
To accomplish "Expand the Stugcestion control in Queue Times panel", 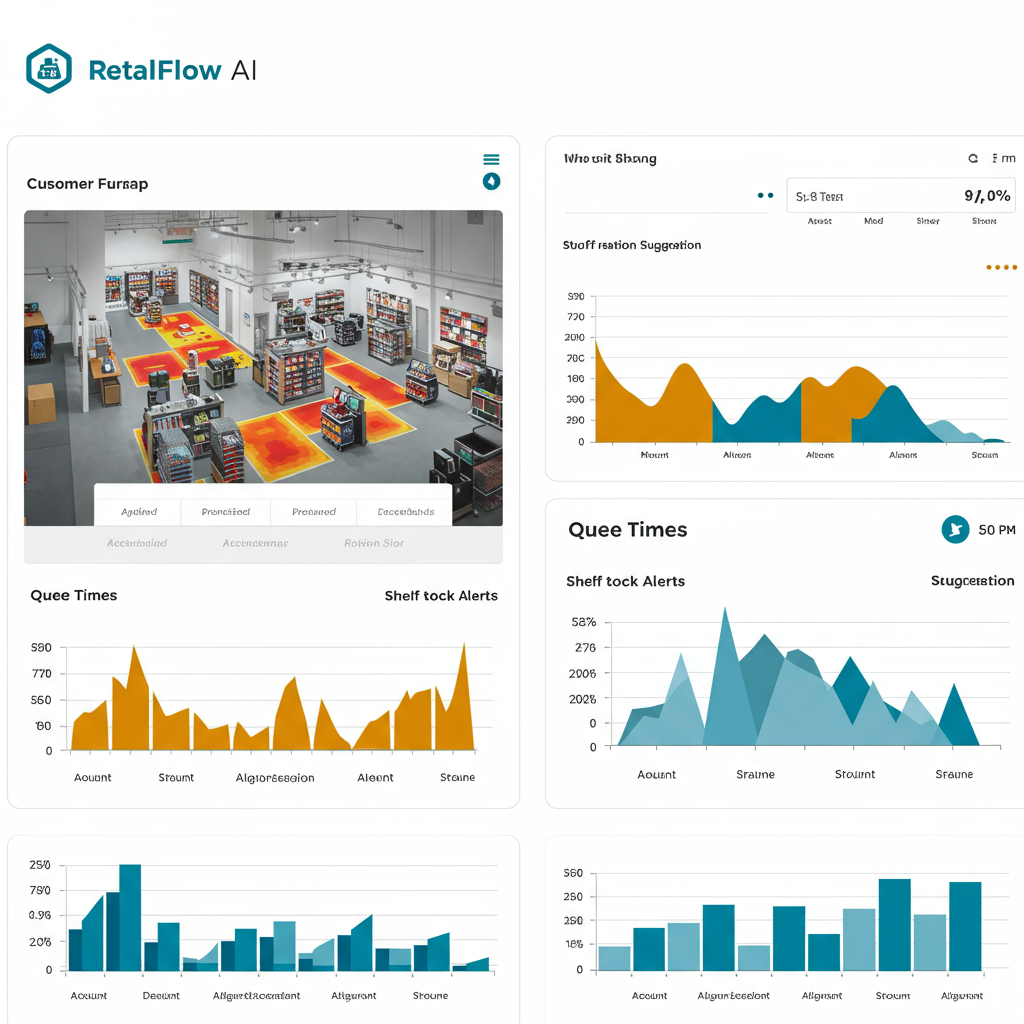I will [972, 580].
